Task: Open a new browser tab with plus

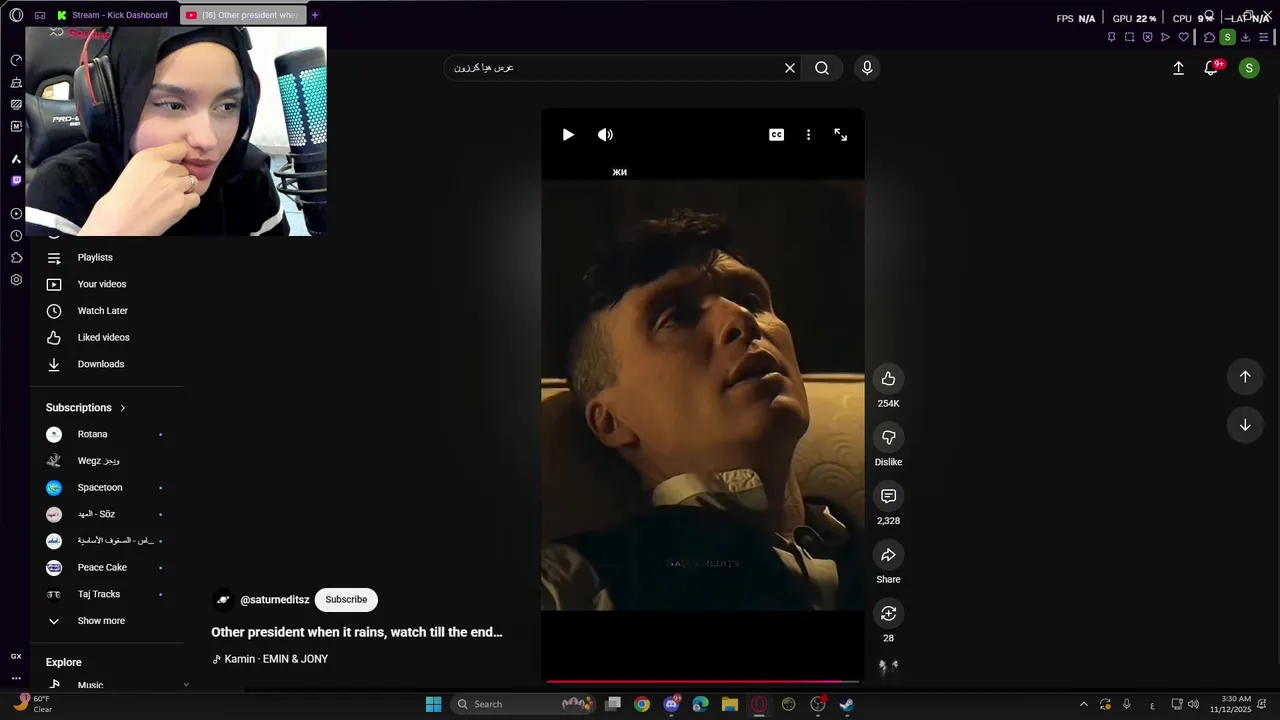Action: pyautogui.click(x=315, y=15)
